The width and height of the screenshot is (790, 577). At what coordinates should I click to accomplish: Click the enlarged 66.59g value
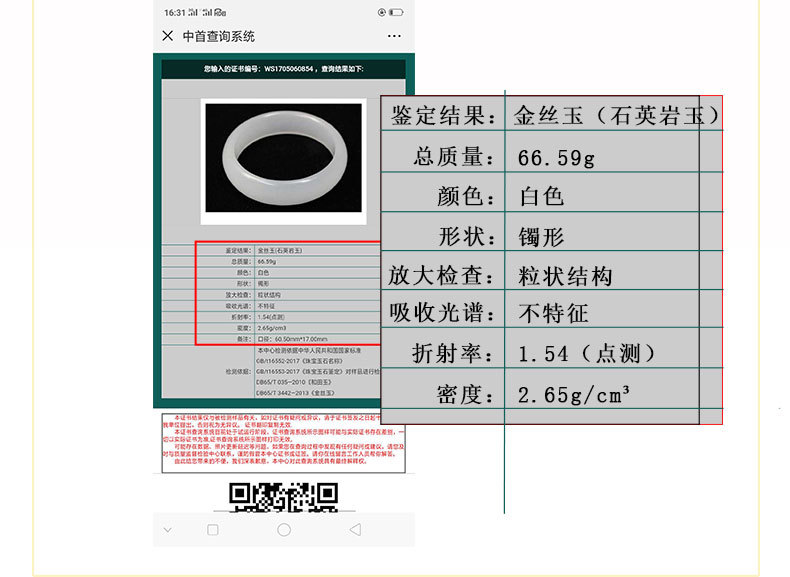tap(556, 158)
